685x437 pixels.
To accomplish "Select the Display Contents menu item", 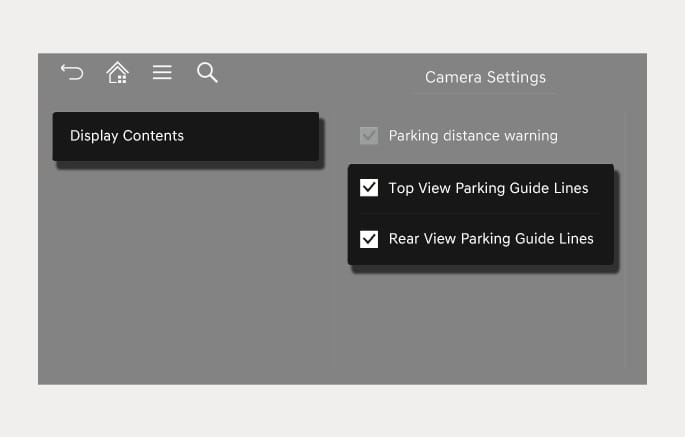I will pos(185,136).
